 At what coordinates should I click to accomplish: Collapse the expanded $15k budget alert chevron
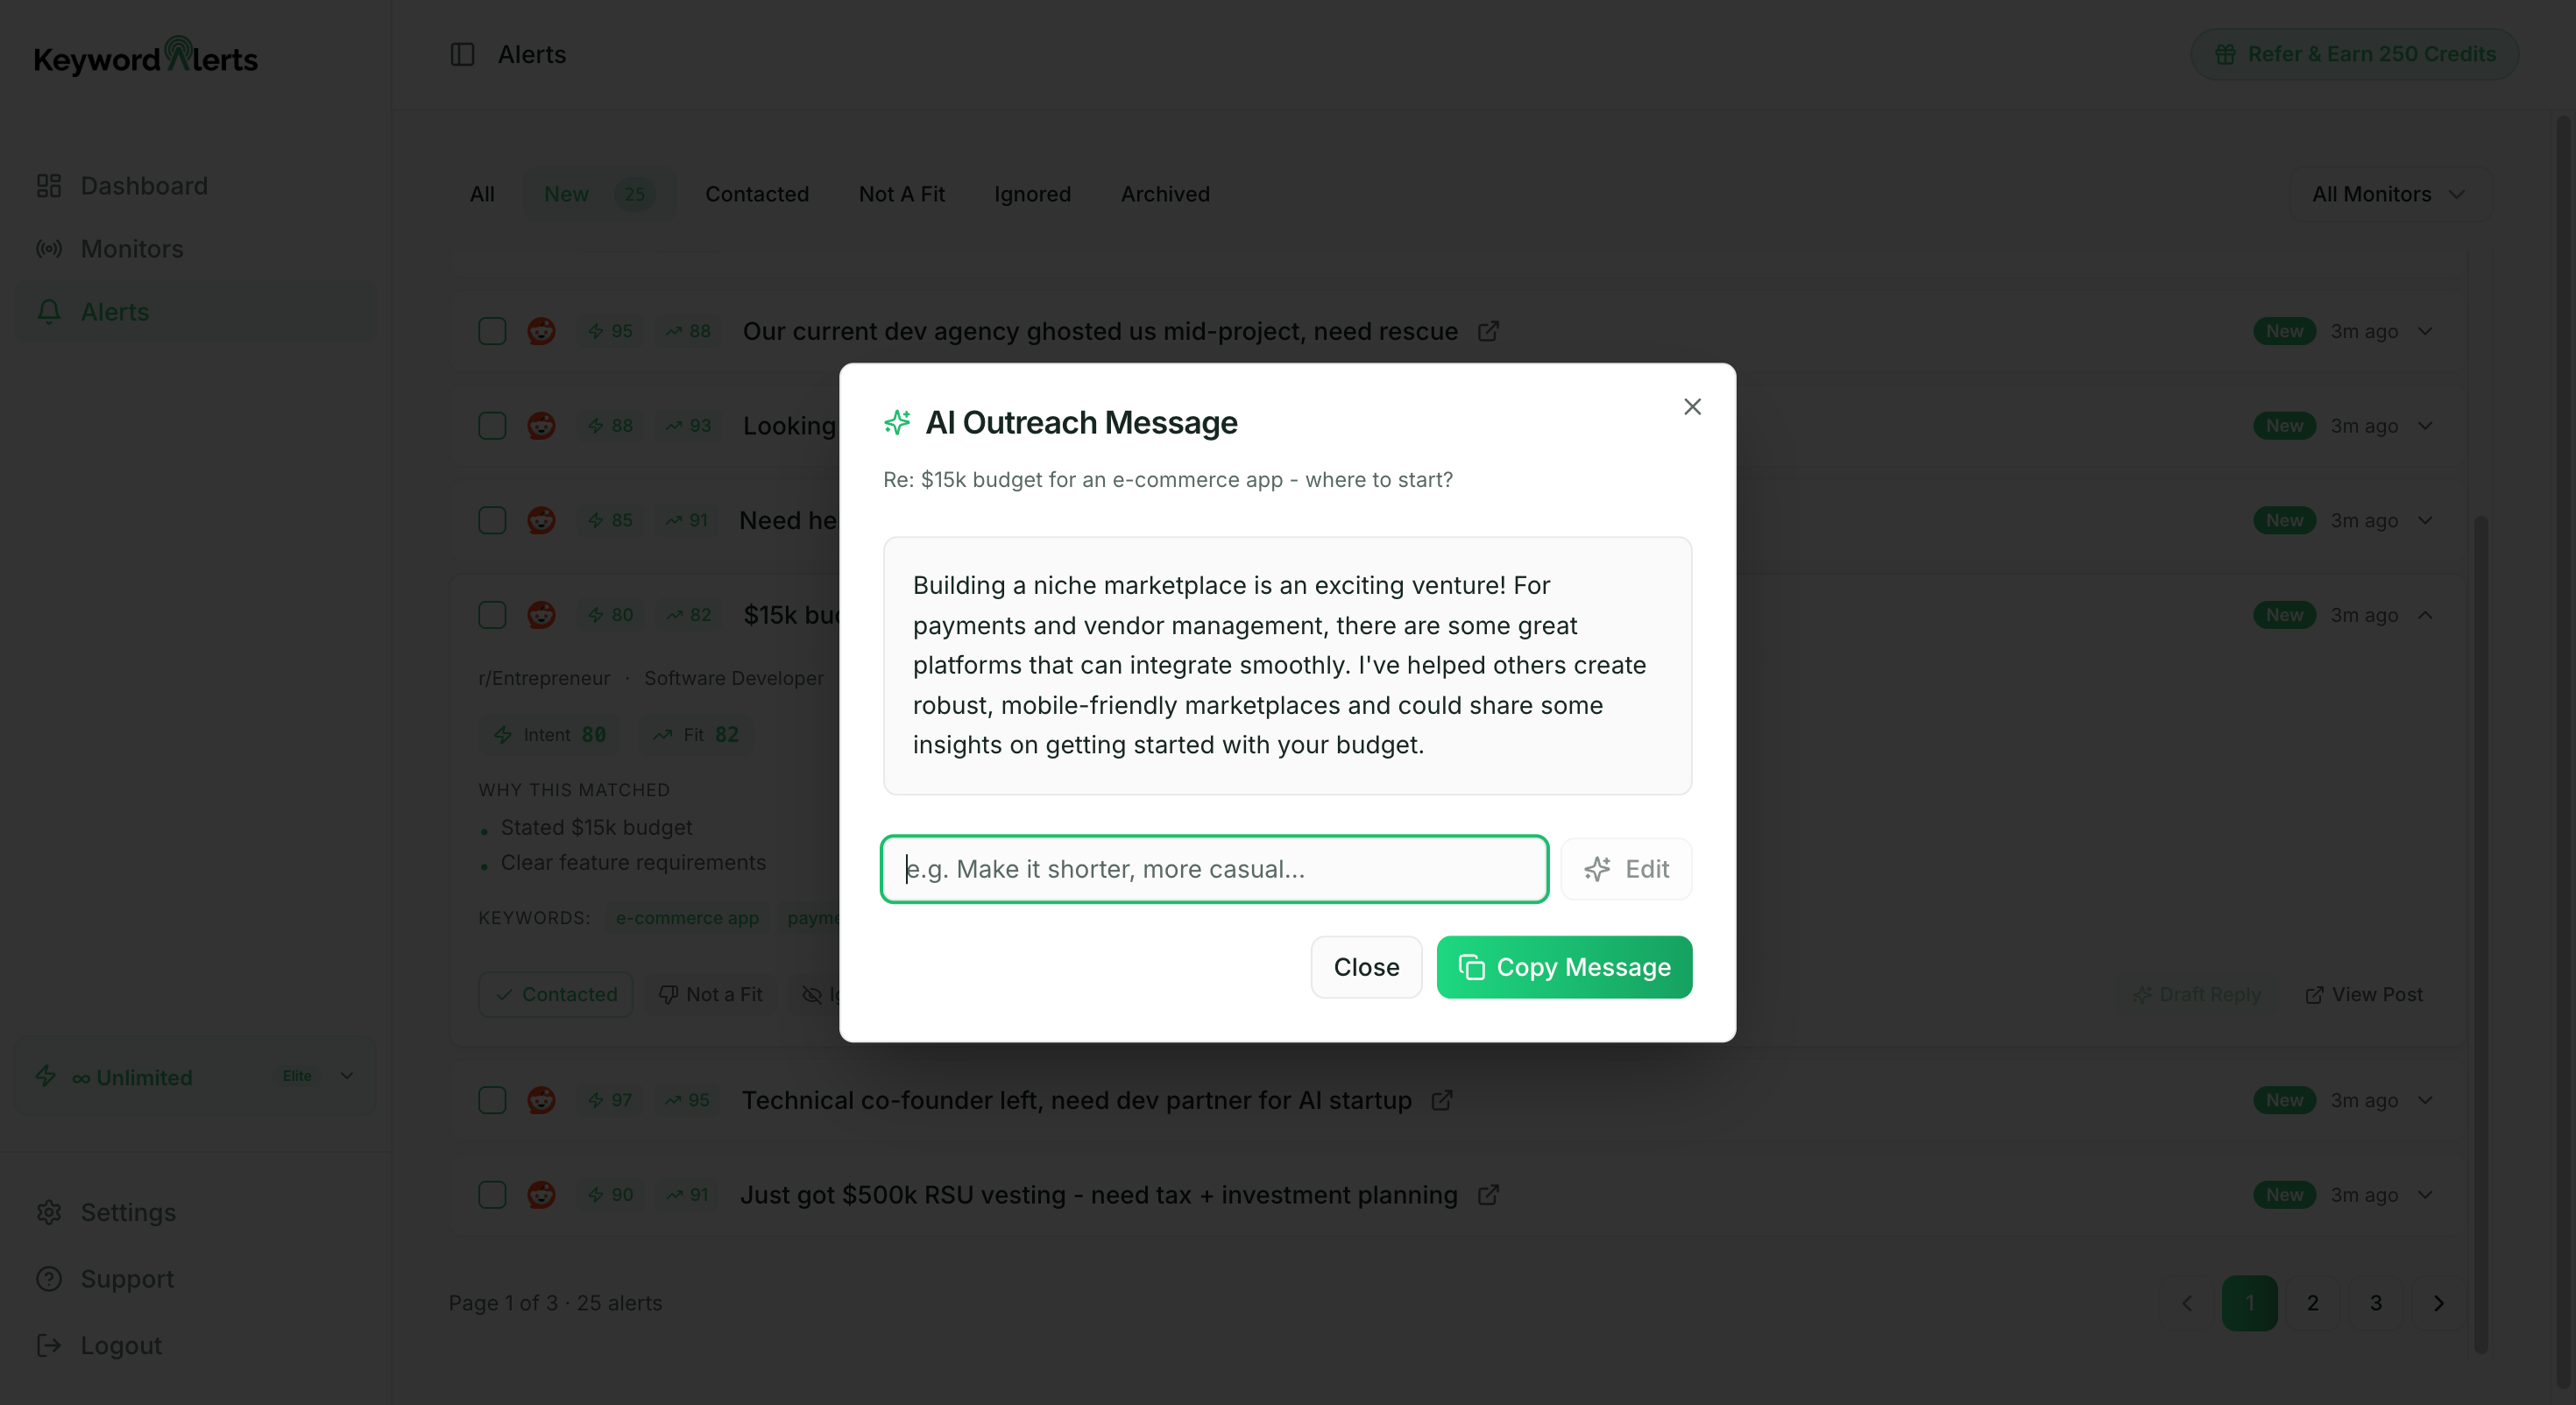(x=2425, y=615)
